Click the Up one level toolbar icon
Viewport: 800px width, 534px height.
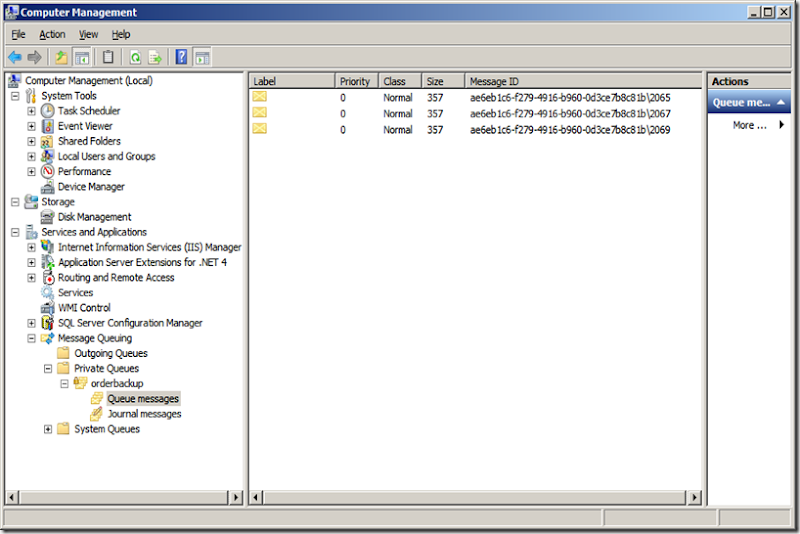[x=61, y=57]
